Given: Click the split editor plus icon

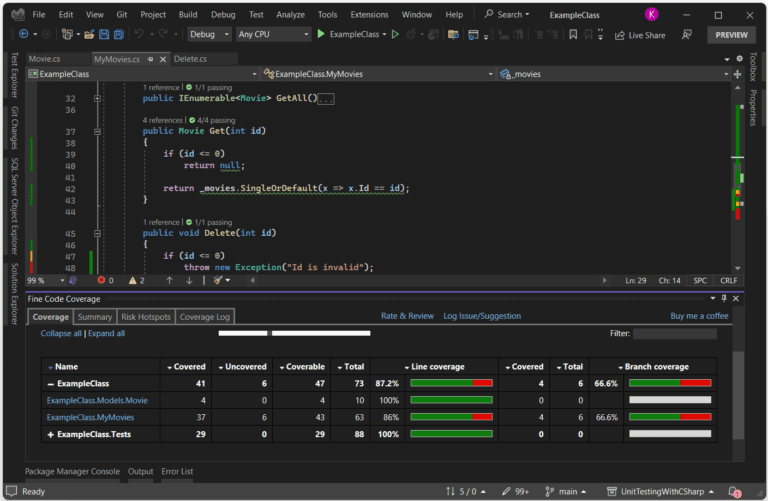Looking at the screenshot, I should coord(737,74).
